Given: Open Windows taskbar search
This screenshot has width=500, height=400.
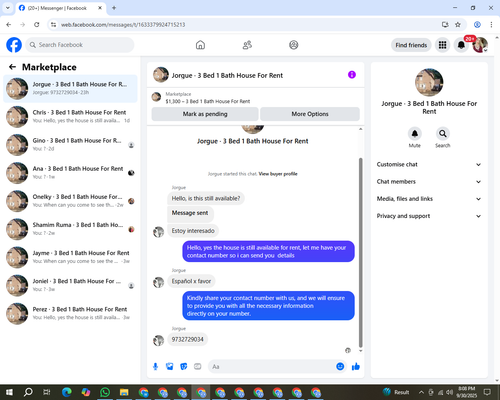Looking at the screenshot, I should coord(28,392).
